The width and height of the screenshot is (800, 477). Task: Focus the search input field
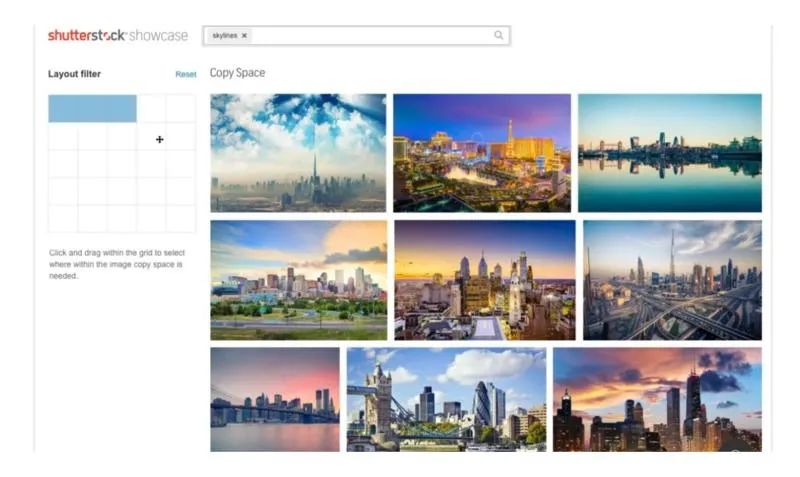tap(356, 35)
